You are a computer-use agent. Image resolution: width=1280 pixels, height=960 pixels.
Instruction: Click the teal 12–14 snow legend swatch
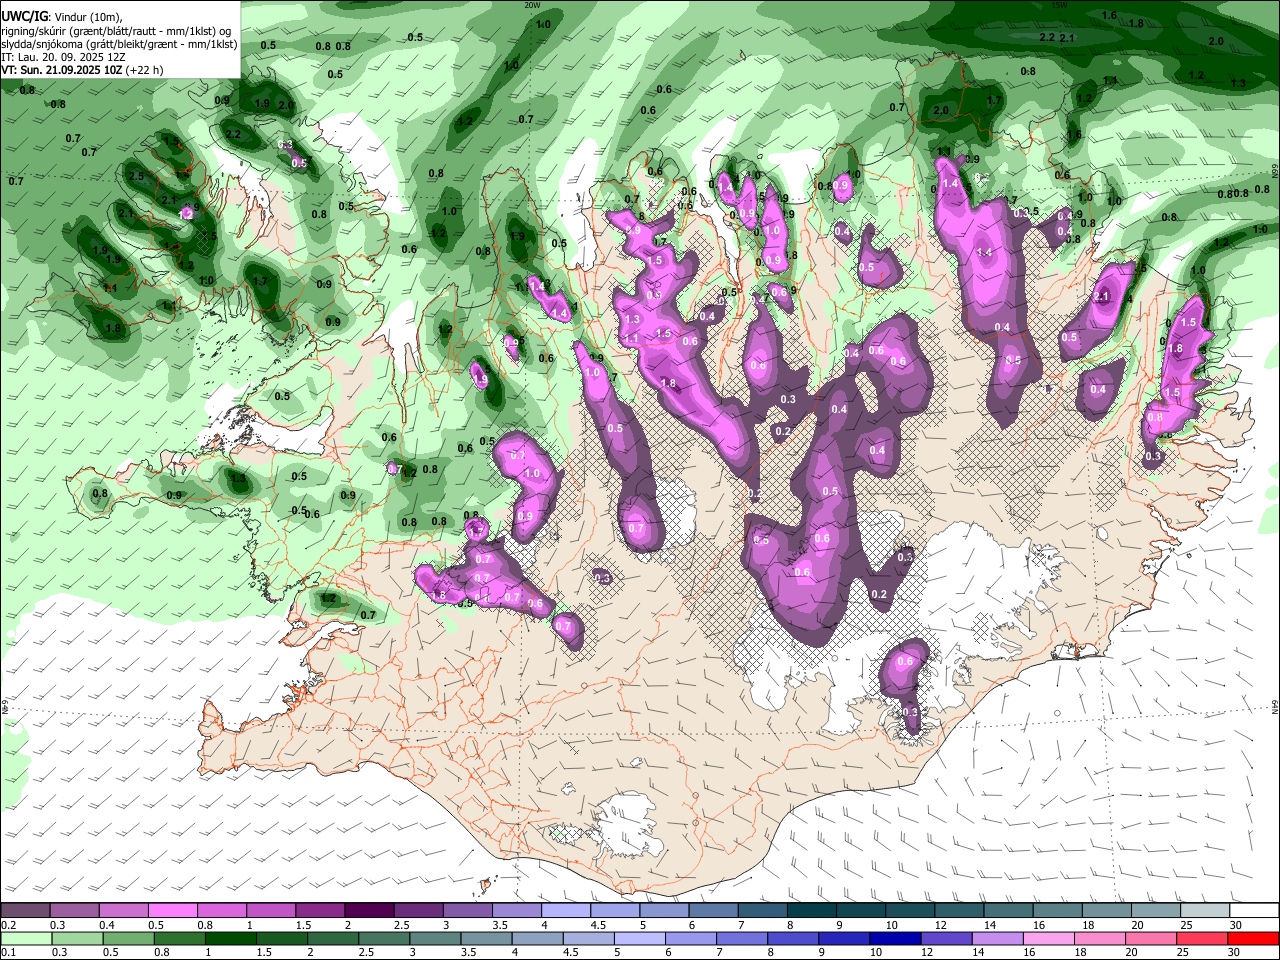point(959,910)
